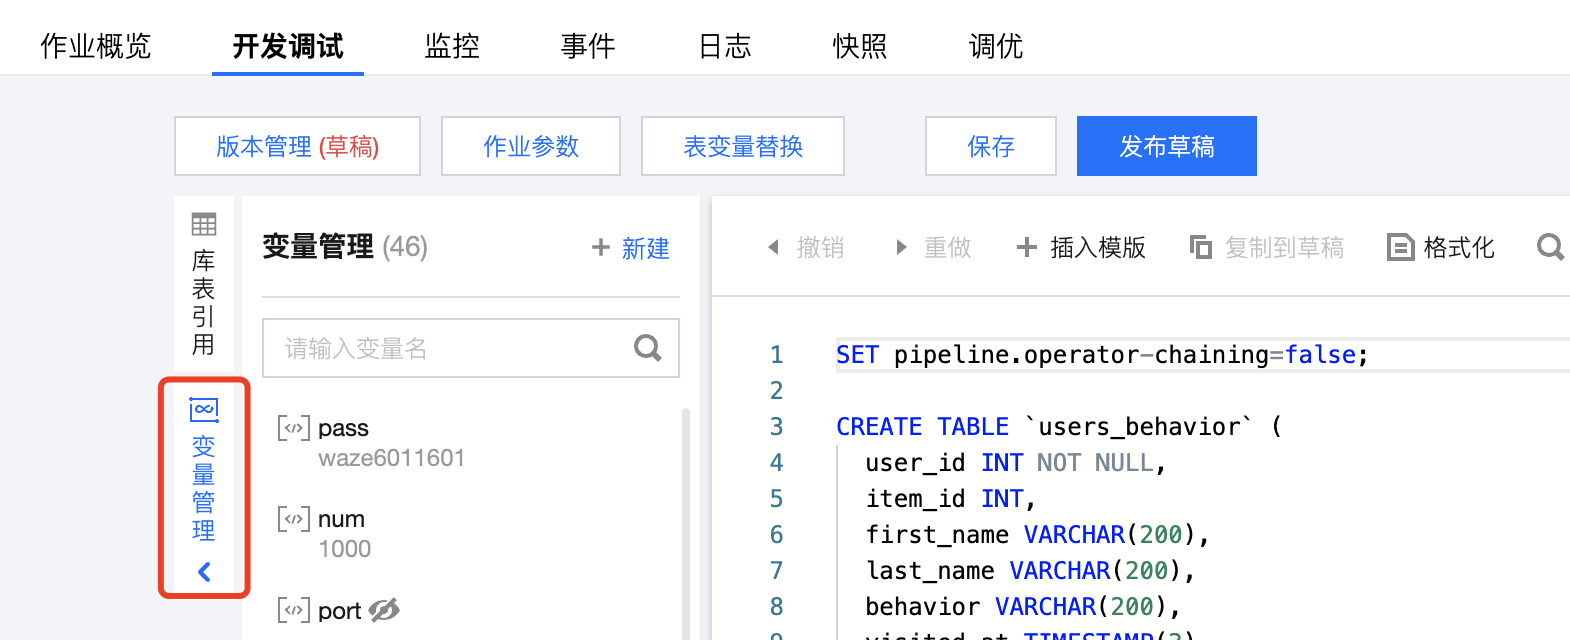Click last_name VARCHAR(200) code line

[x=1031, y=571]
